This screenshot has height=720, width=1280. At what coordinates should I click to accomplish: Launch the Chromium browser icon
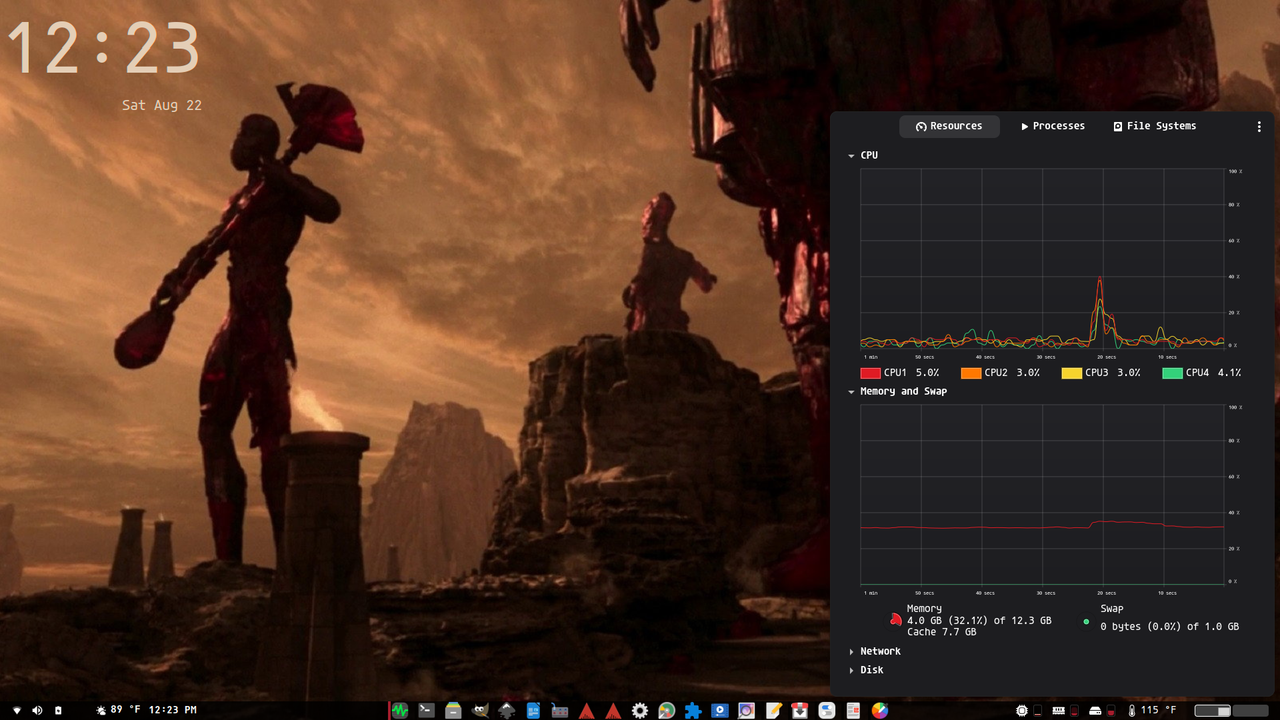(666, 710)
